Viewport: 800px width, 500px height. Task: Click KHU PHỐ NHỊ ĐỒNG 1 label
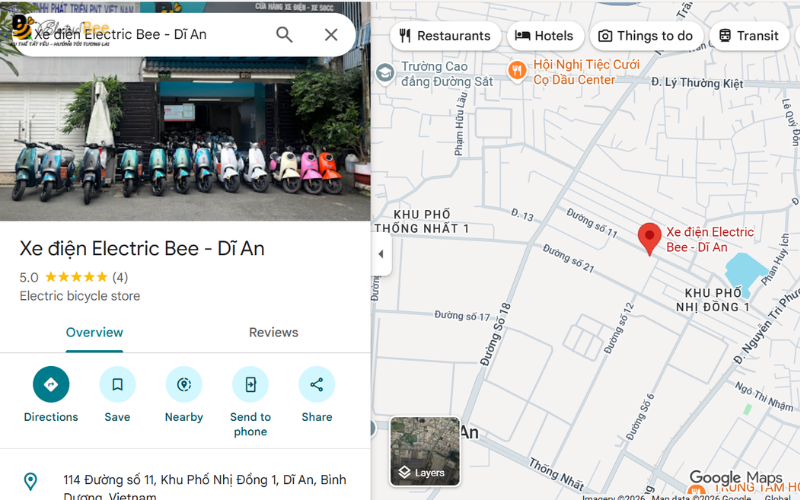click(x=713, y=300)
